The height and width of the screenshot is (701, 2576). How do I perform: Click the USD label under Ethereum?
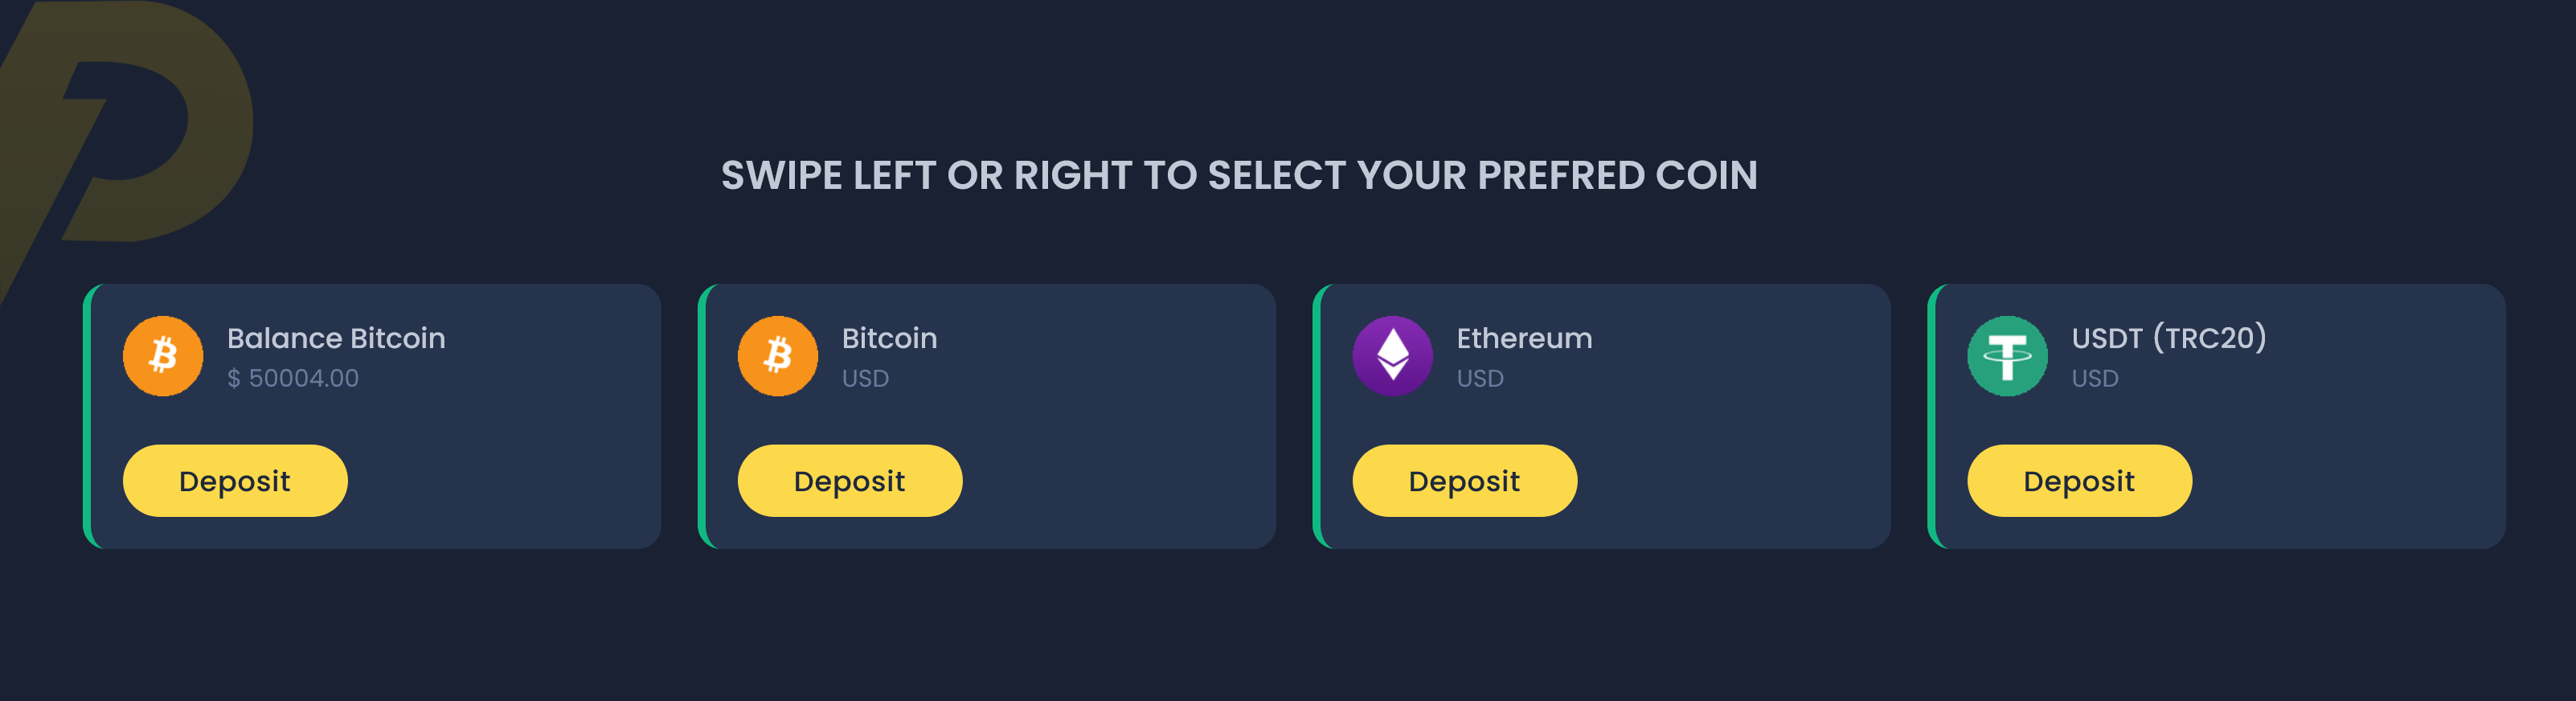coord(1480,378)
